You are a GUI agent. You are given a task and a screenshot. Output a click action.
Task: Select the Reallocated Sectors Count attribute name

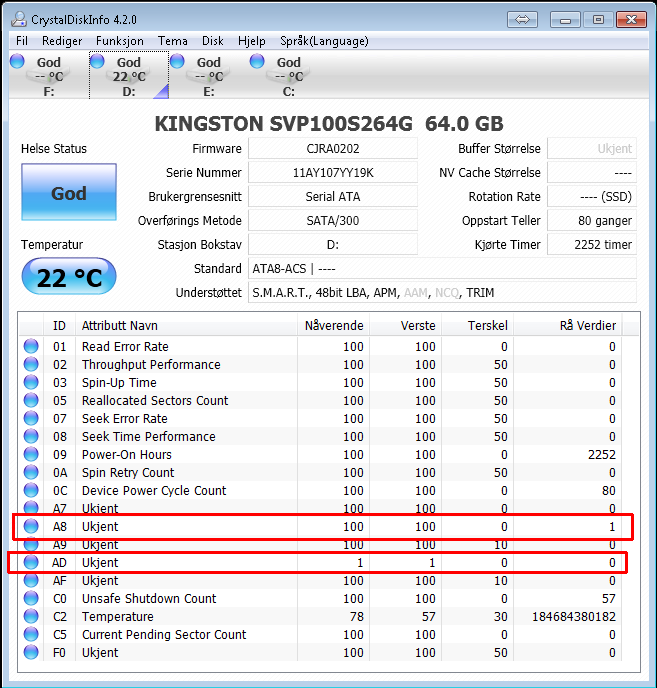155,401
